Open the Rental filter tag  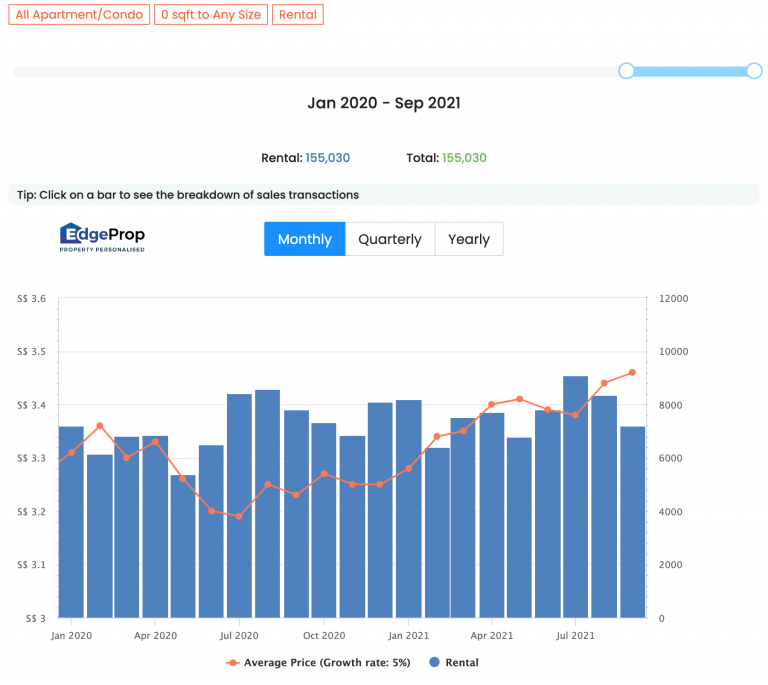click(x=297, y=15)
